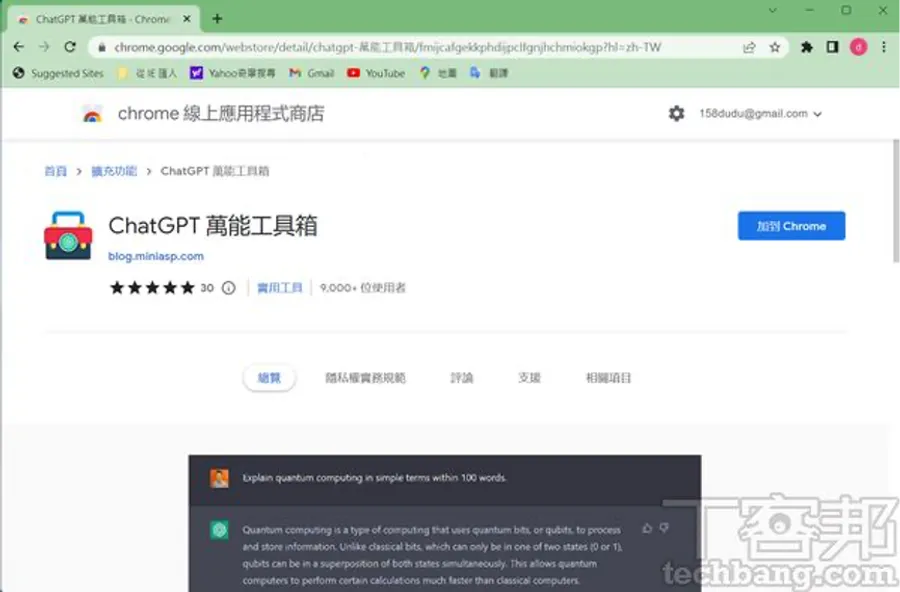This screenshot has width=900, height=592.
Task: Click the rating count 30
Action: pyautogui.click(x=207, y=288)
